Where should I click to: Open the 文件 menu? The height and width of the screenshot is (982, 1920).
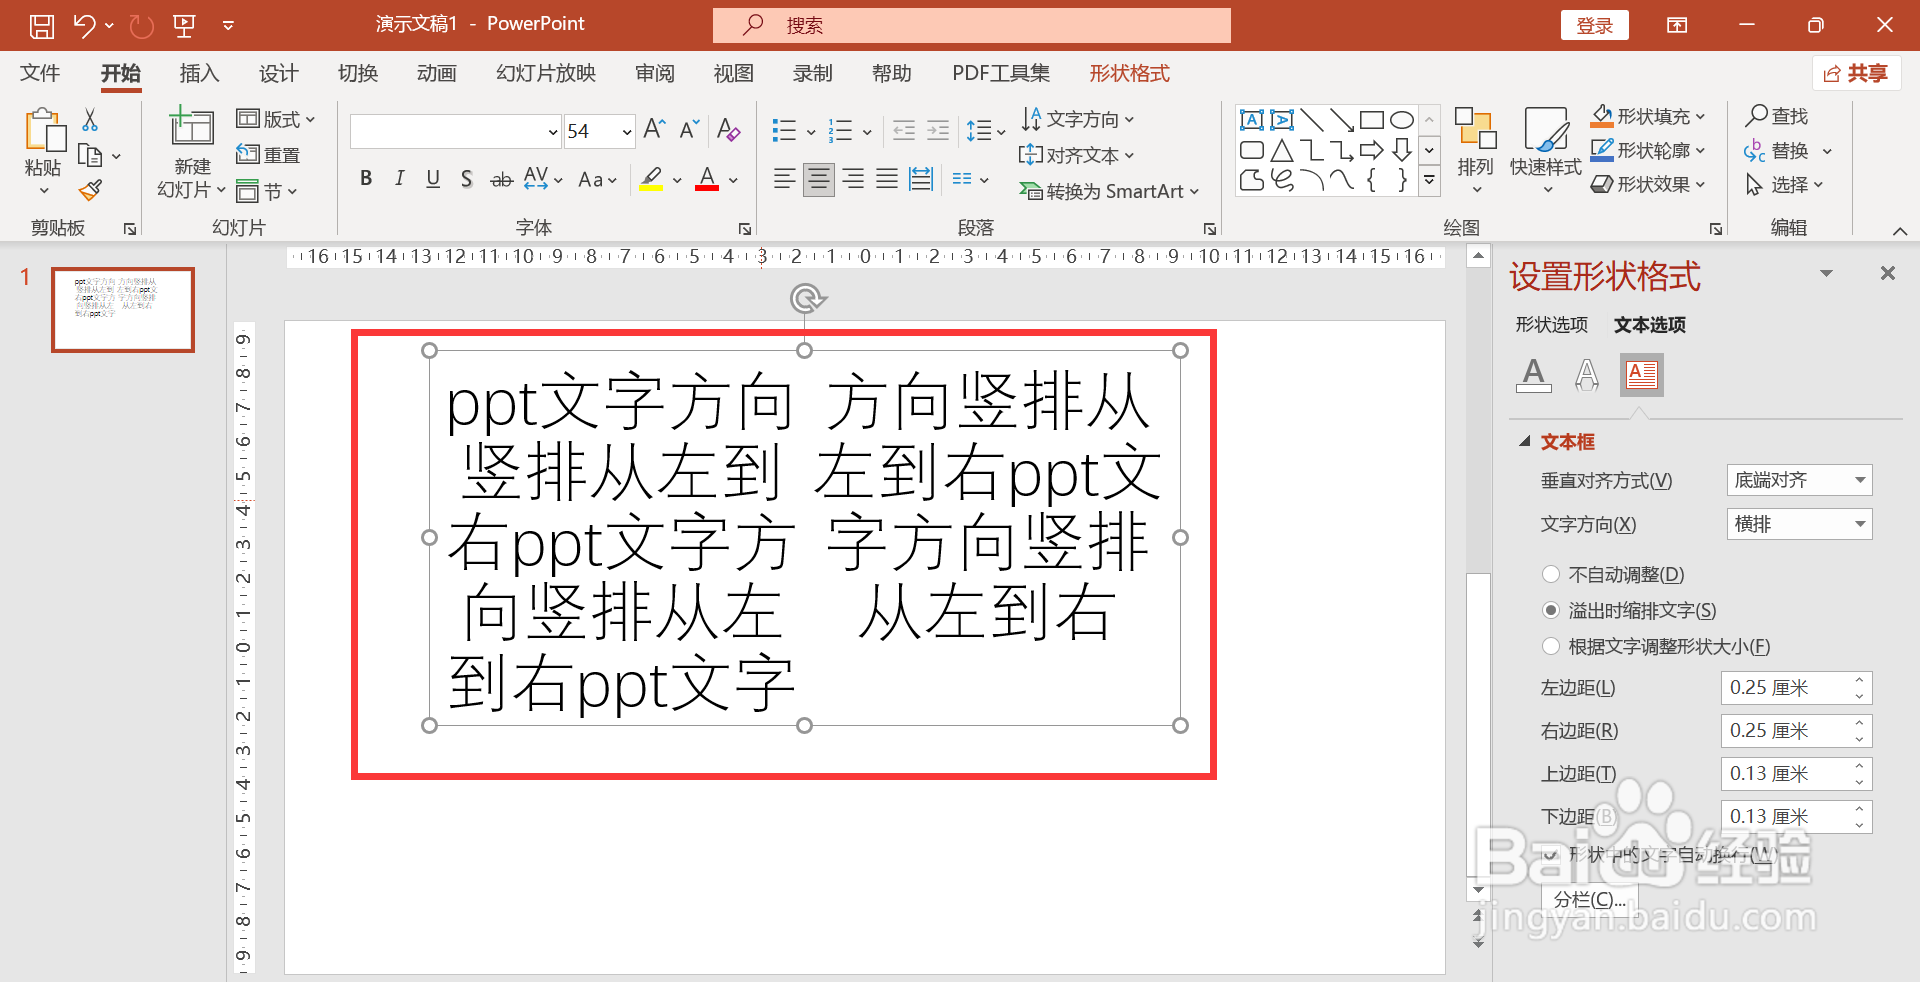click(40, 73)
